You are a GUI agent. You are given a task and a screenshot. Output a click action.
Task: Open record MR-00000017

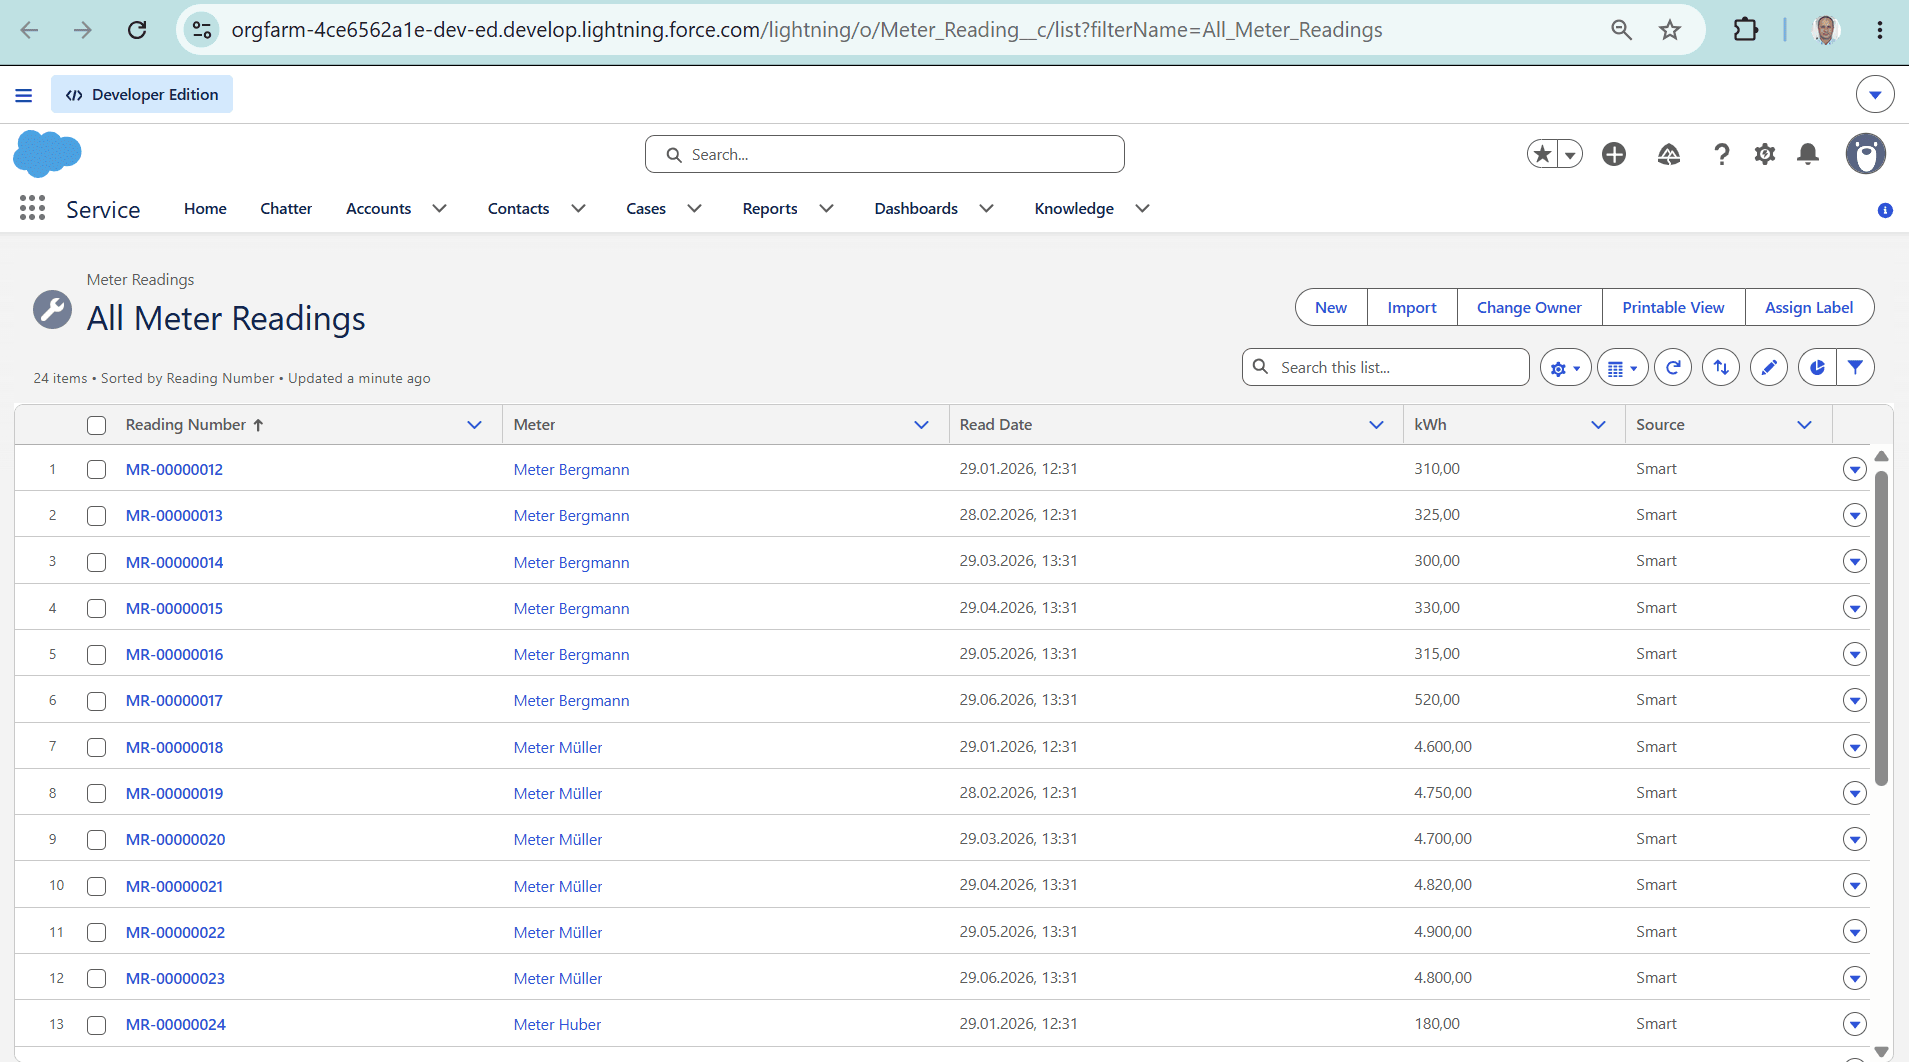tap(174, 701)
